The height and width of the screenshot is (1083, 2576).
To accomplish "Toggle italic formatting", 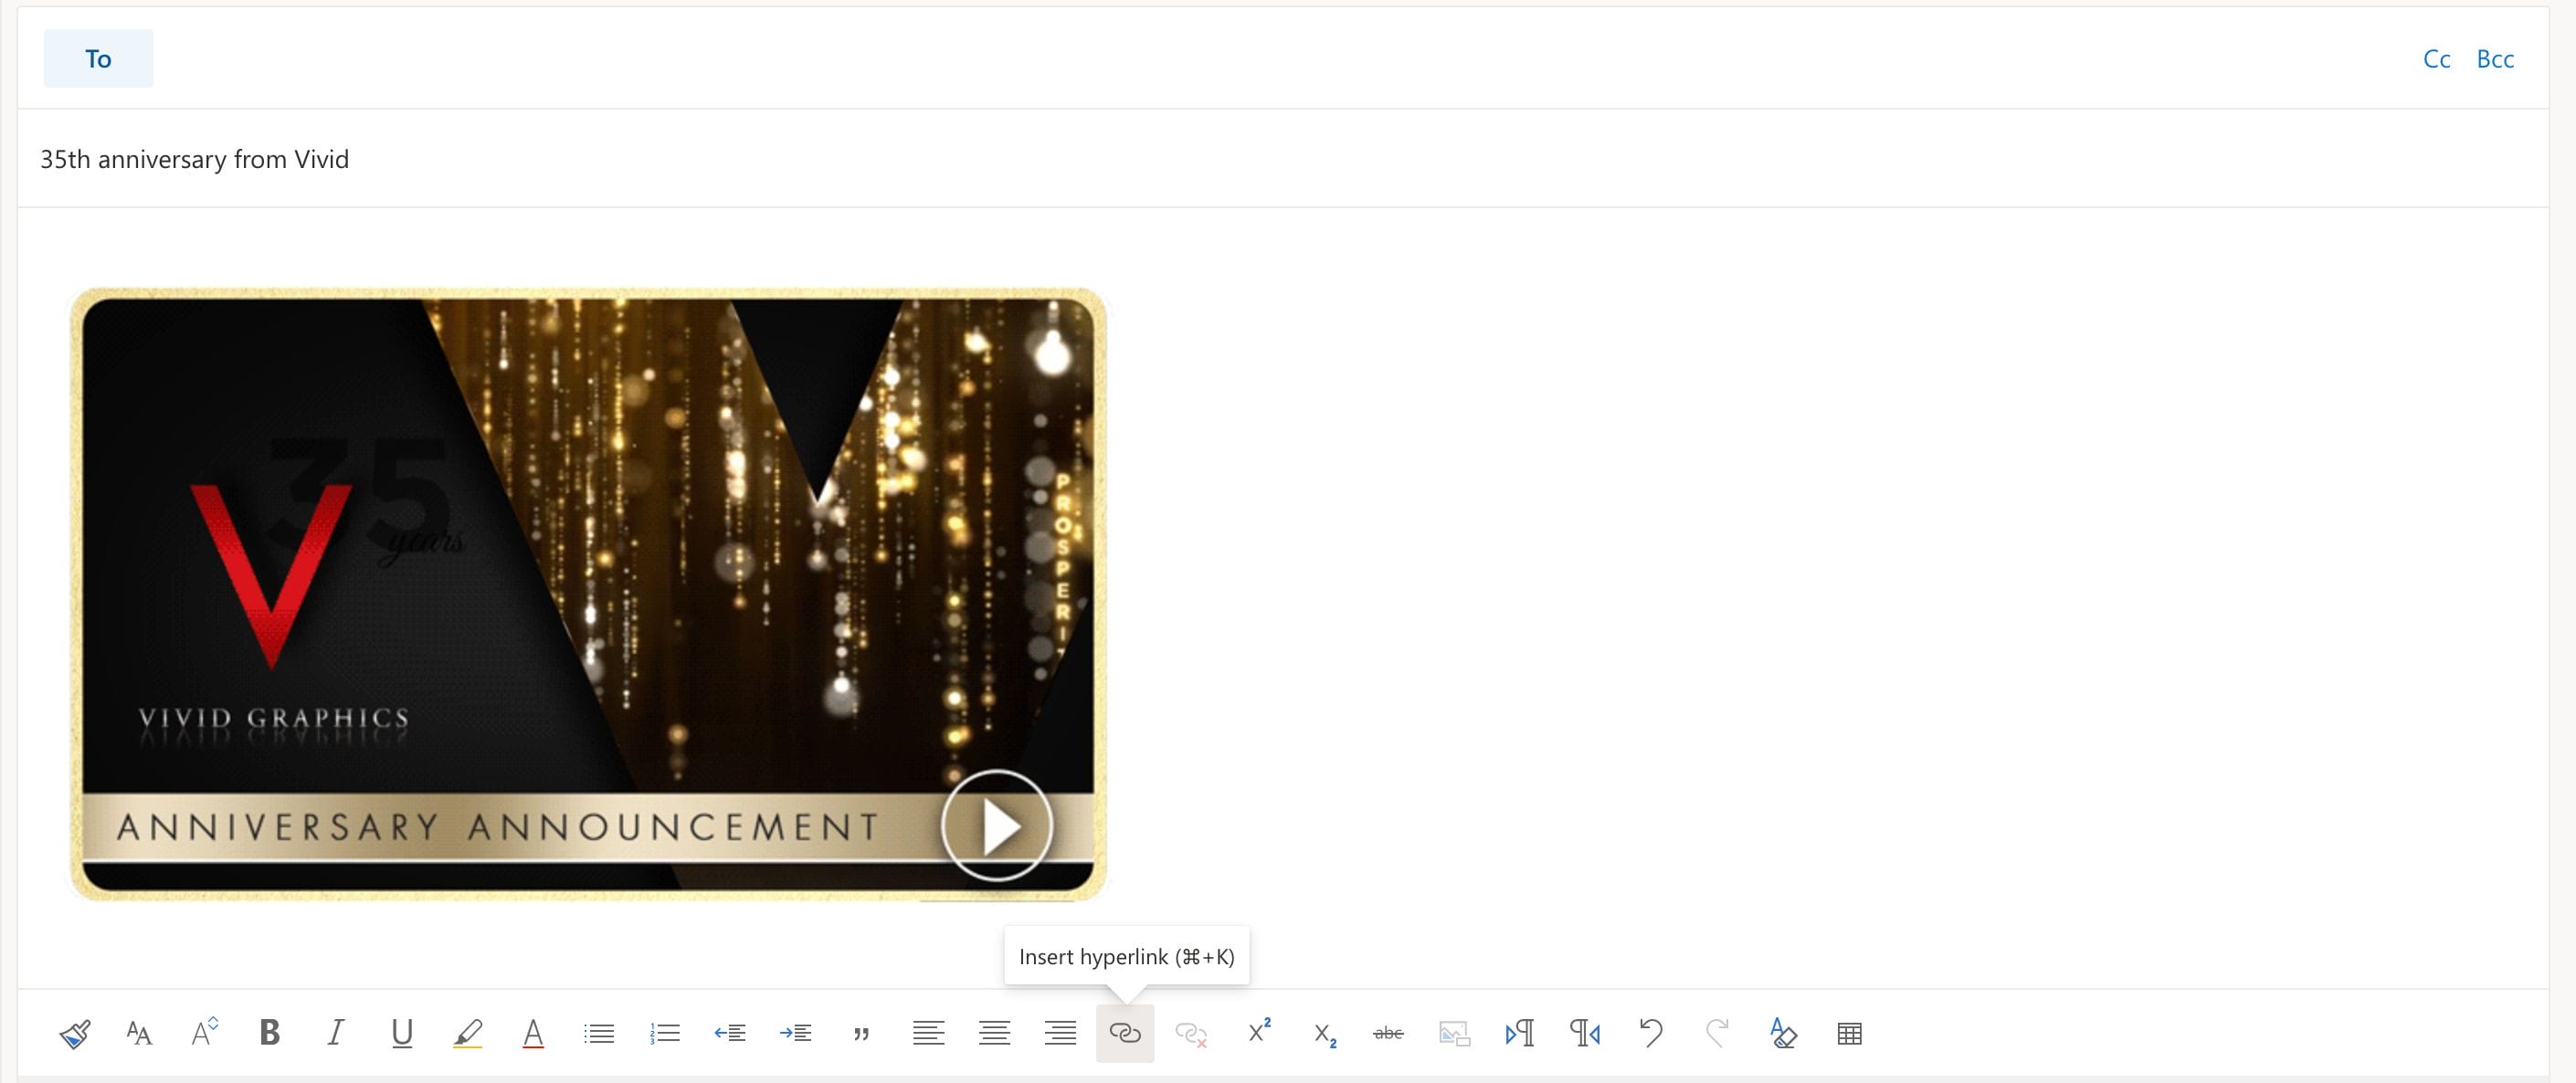I will [x=336, y=1033].
